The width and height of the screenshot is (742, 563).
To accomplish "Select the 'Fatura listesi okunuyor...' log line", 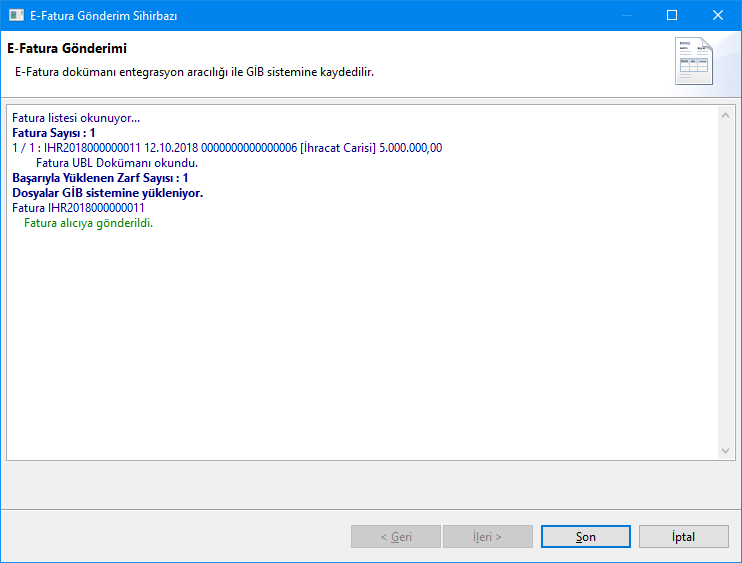I will tap(76, 118).
